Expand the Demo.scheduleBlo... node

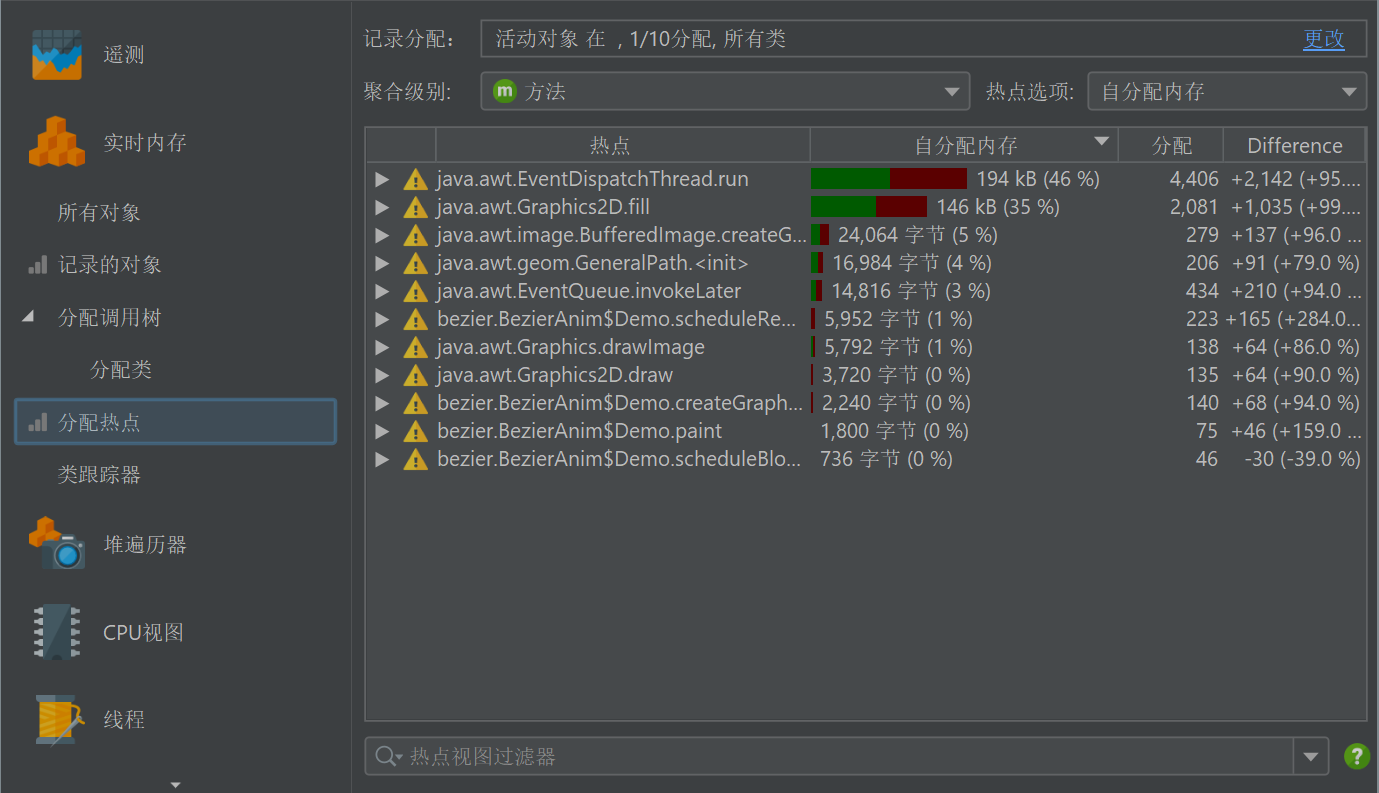(x=381, y=460)
